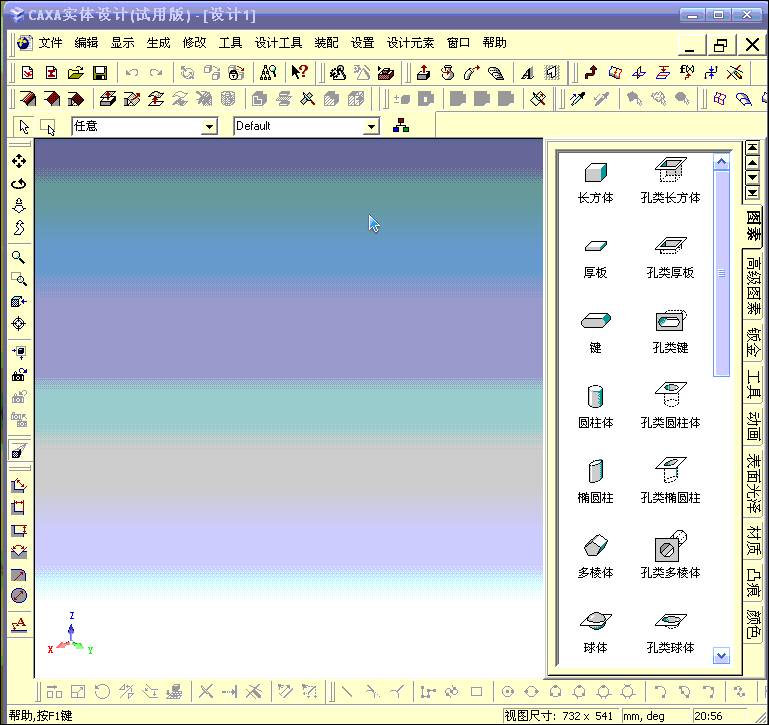The width and height of the screenshot is (769, 725).
Task: Click the extrude feature icon in second toolbar
Action: click(x=107, y=99)
